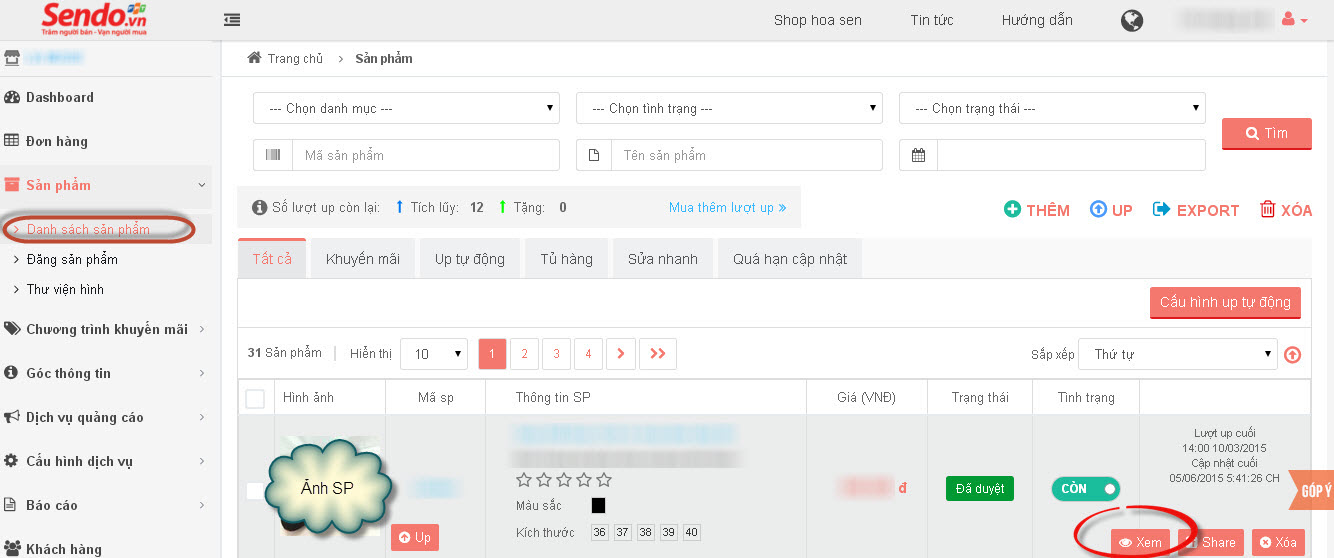Screen dimensions: 1334x558
Task: Click the EXPORT icon
Action: [x=1162, y=210]
